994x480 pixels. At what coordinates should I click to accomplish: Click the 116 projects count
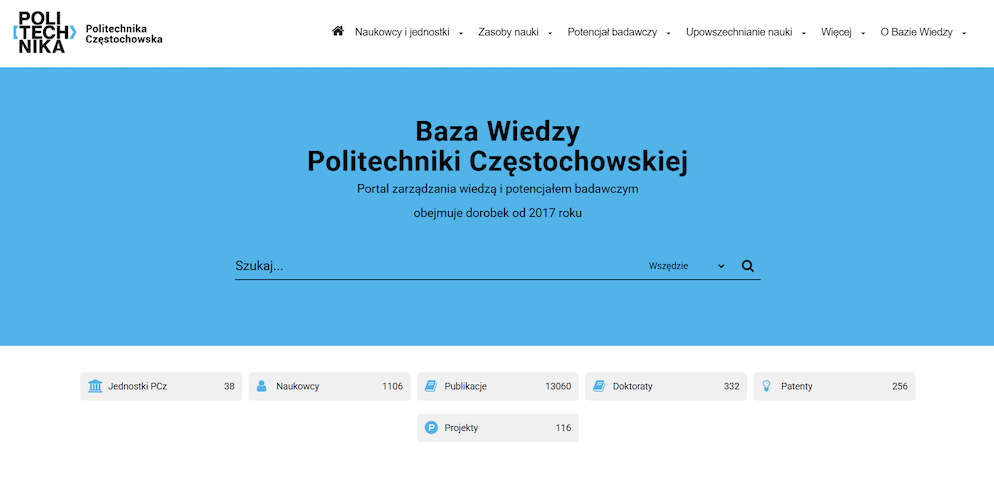pyautogui.click(x=564, y=428)
